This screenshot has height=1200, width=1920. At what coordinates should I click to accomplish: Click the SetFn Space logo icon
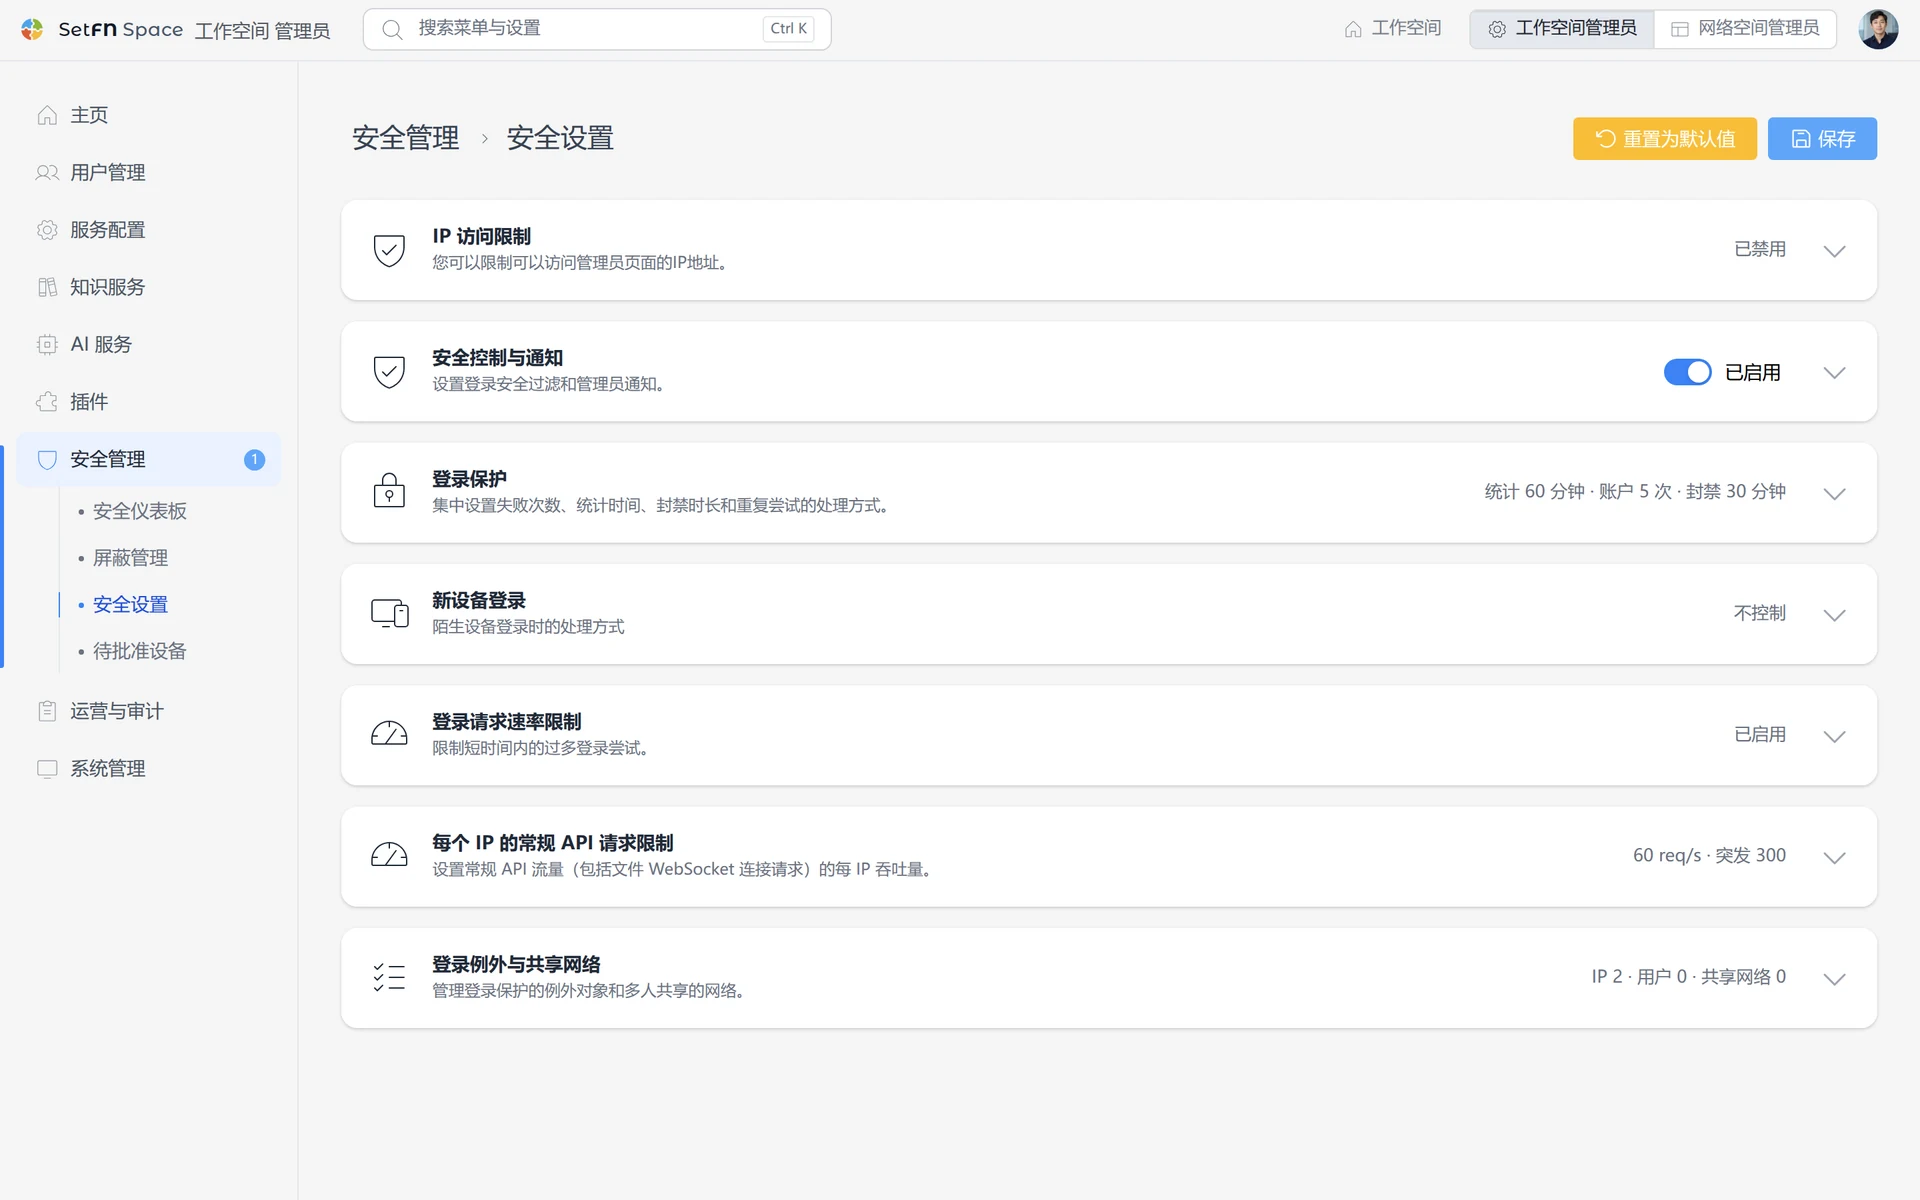click(32, 29)
